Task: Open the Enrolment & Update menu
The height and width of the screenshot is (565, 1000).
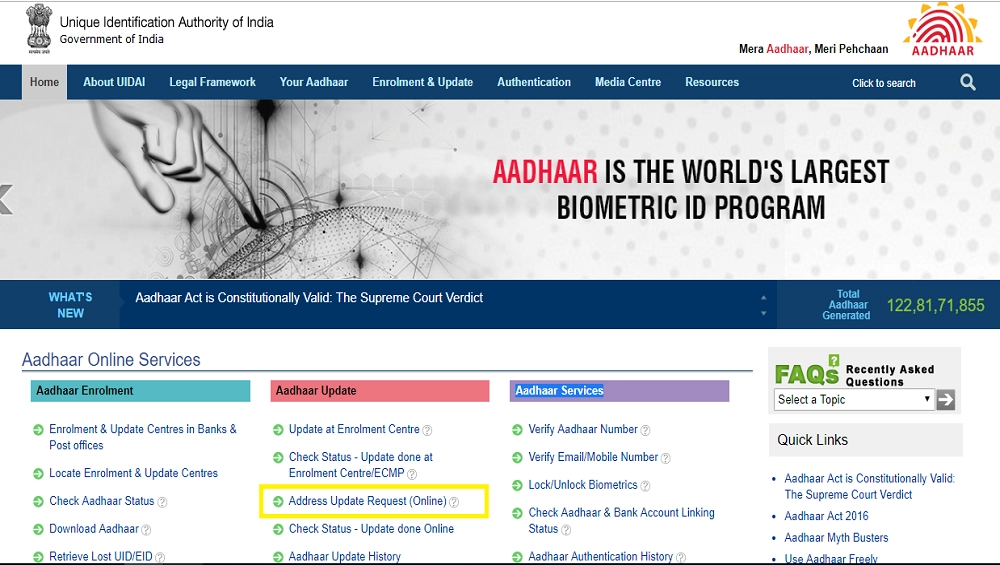Action: (422, 82)
